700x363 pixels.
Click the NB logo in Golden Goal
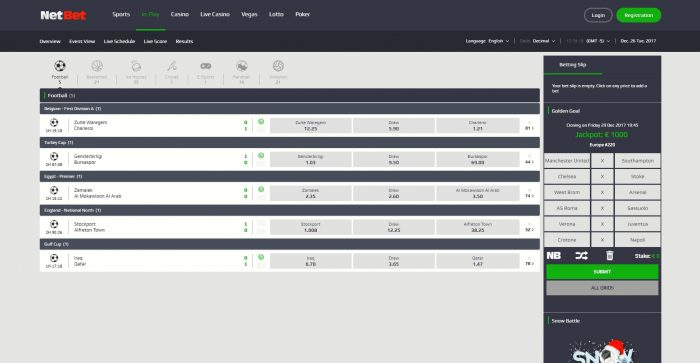click(554, 255)
